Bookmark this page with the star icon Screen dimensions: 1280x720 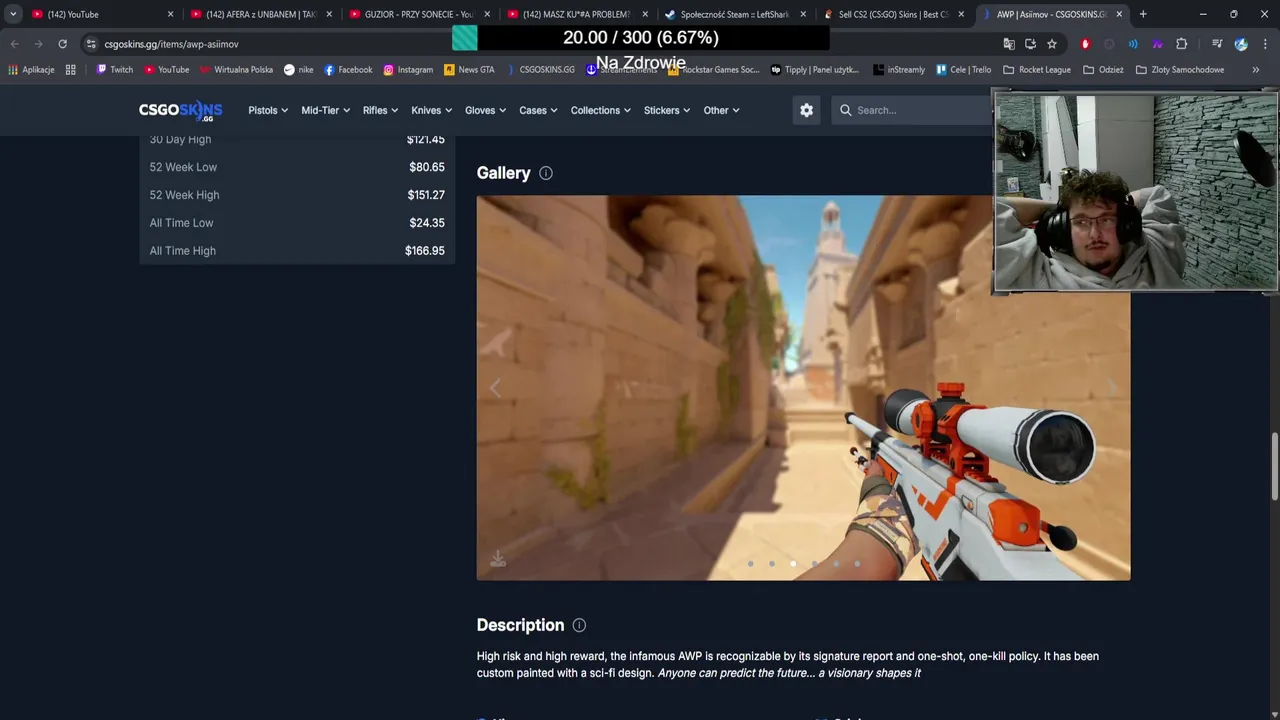click(x=1052, y=44)
